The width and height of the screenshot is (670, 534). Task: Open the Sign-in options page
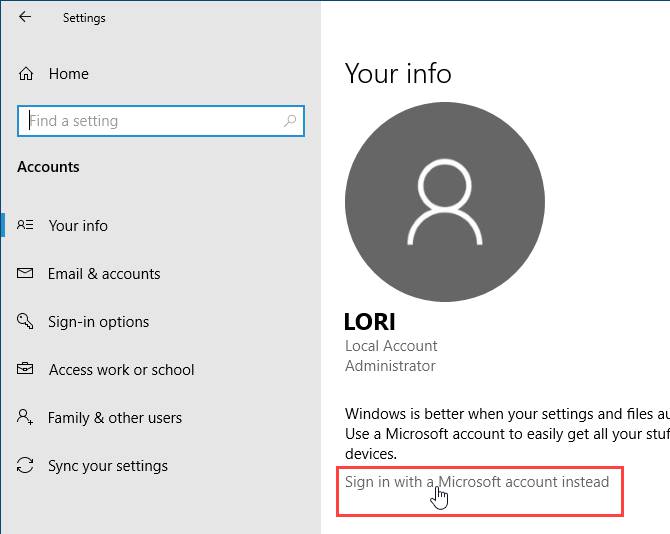click(98, 322)
